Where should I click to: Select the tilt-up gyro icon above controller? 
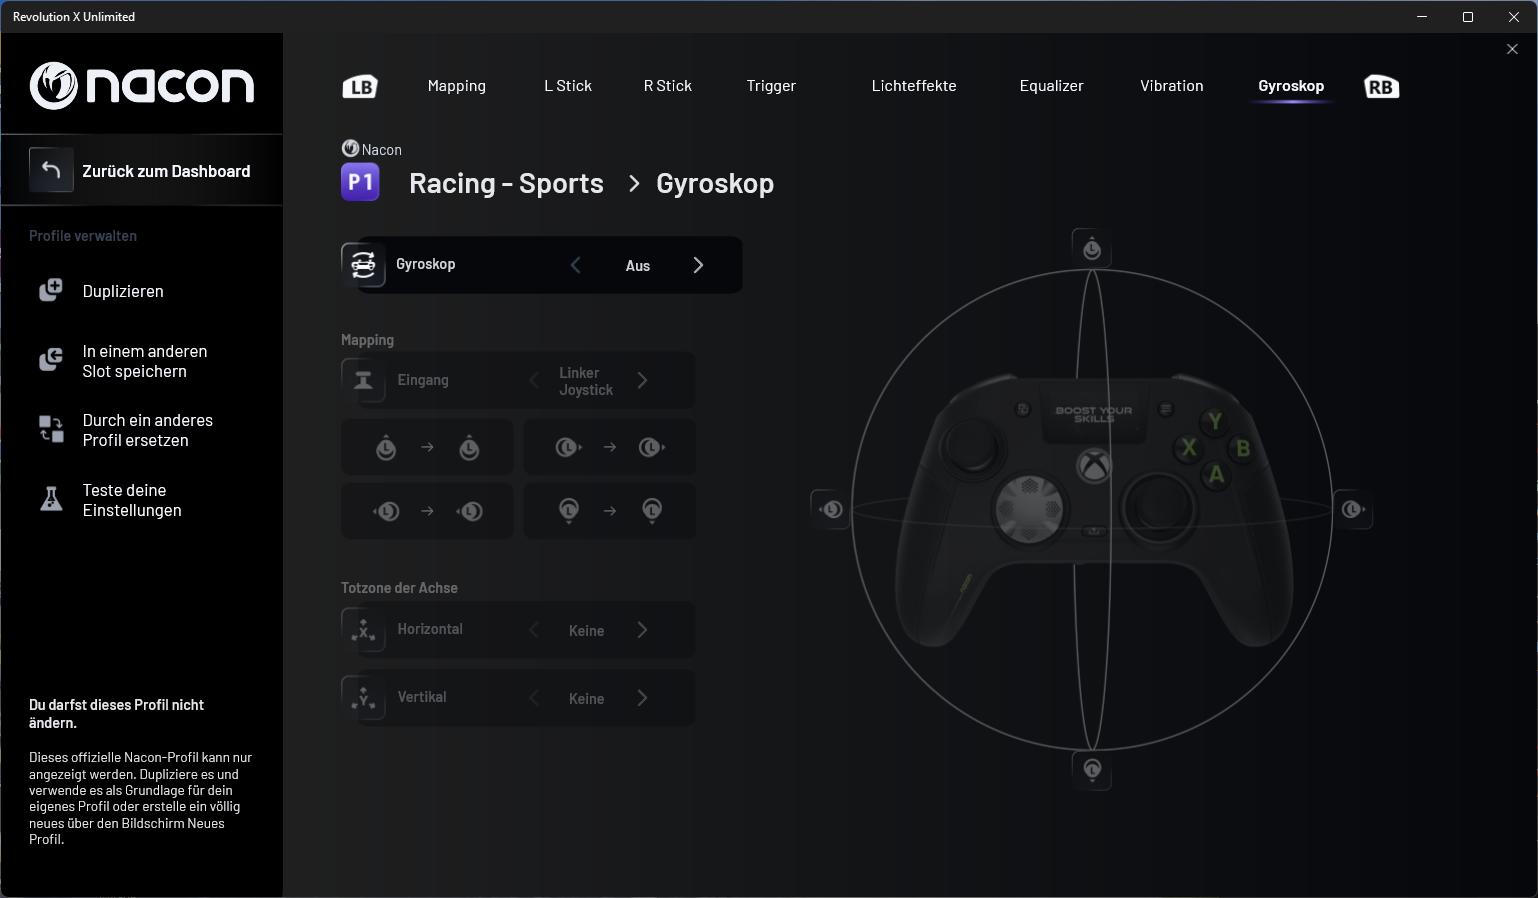(1091, 249)
